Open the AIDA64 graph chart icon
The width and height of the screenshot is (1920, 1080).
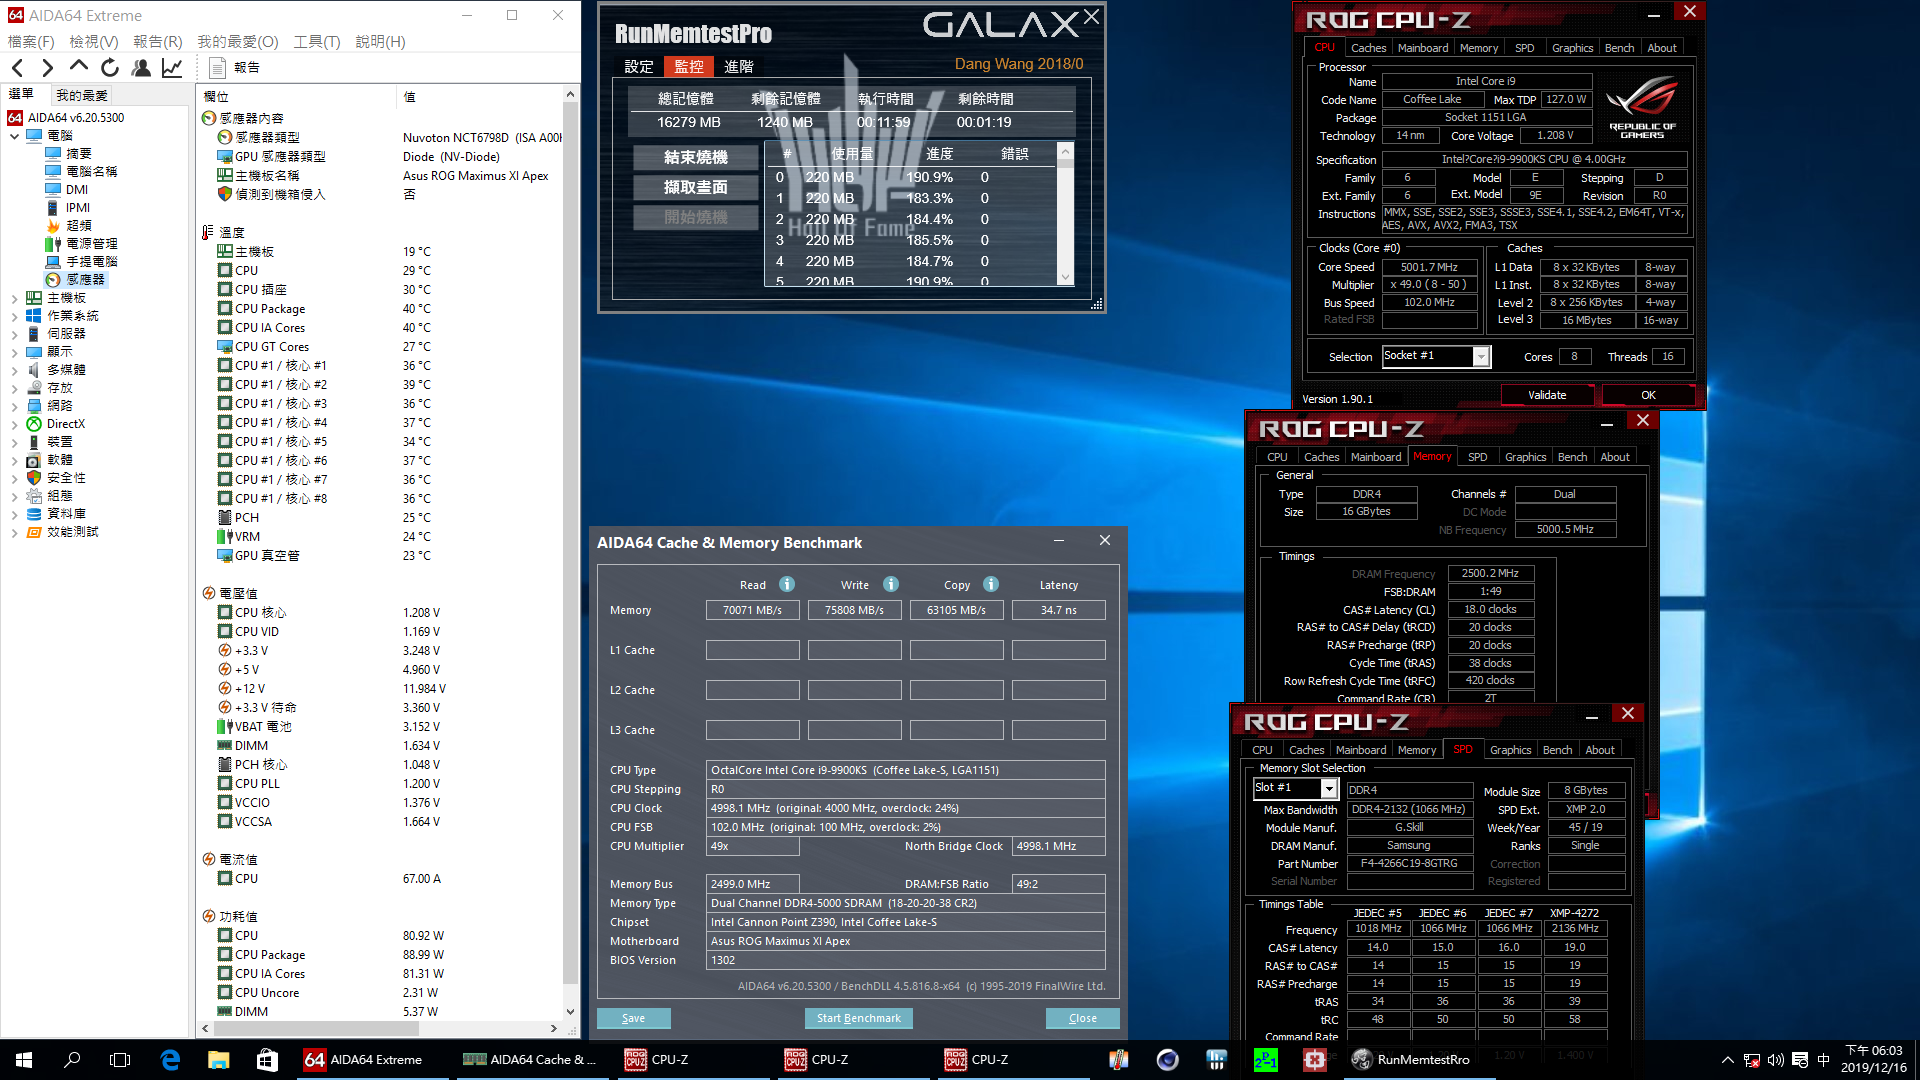tap(172, 68)
